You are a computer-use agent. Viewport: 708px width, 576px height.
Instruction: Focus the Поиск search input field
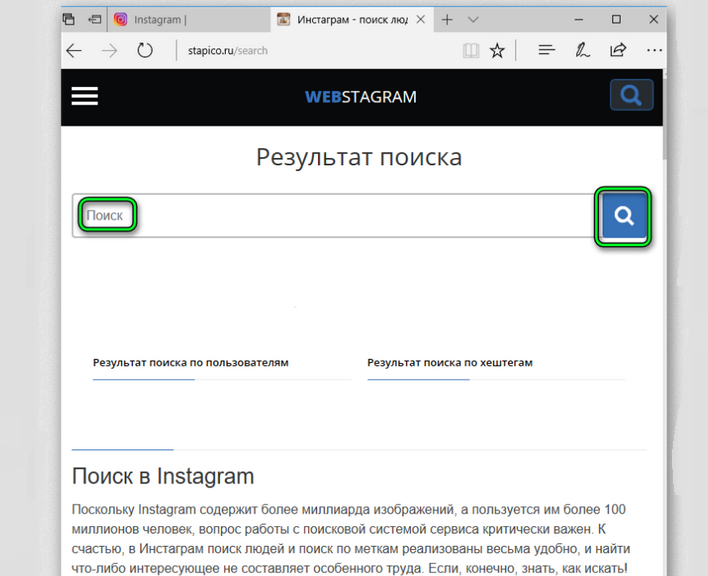333,215
